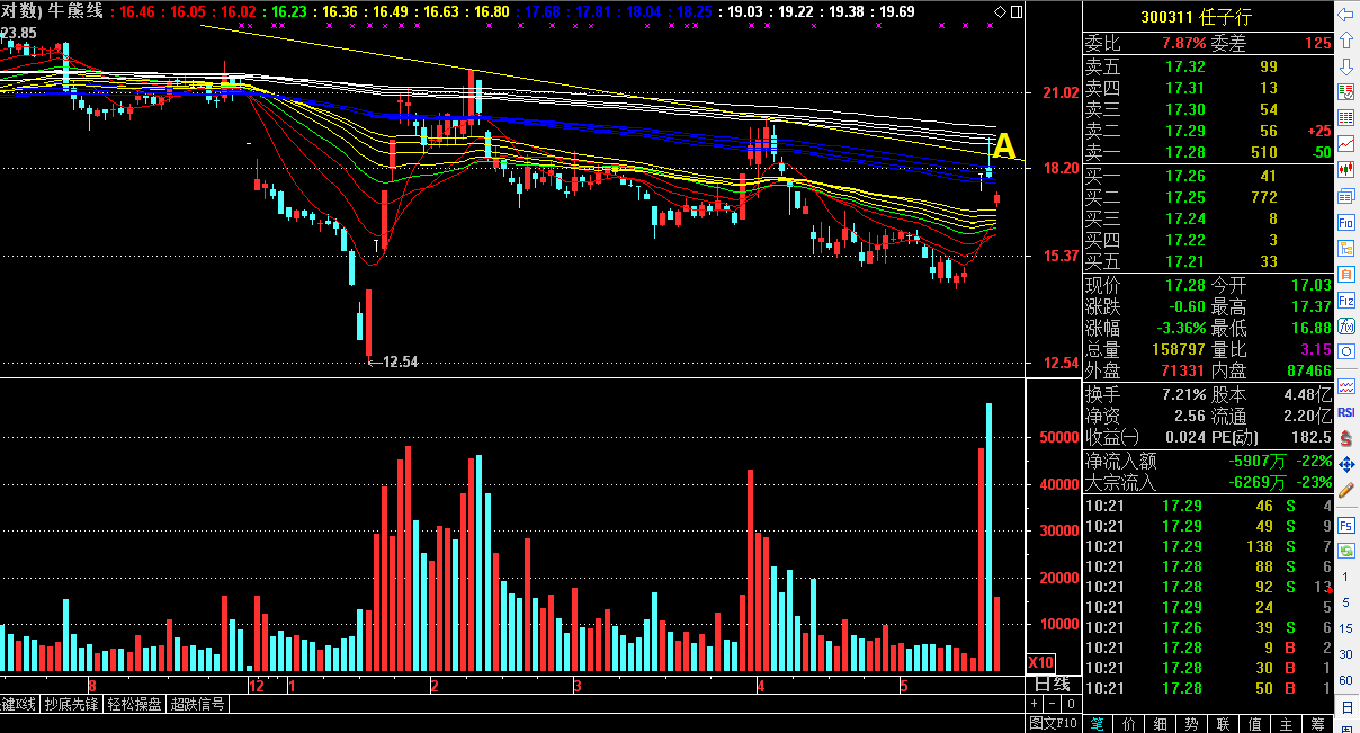Click the plus zoom button below chart
This screenshot has height=733, width=1360.
[1035, 704]
